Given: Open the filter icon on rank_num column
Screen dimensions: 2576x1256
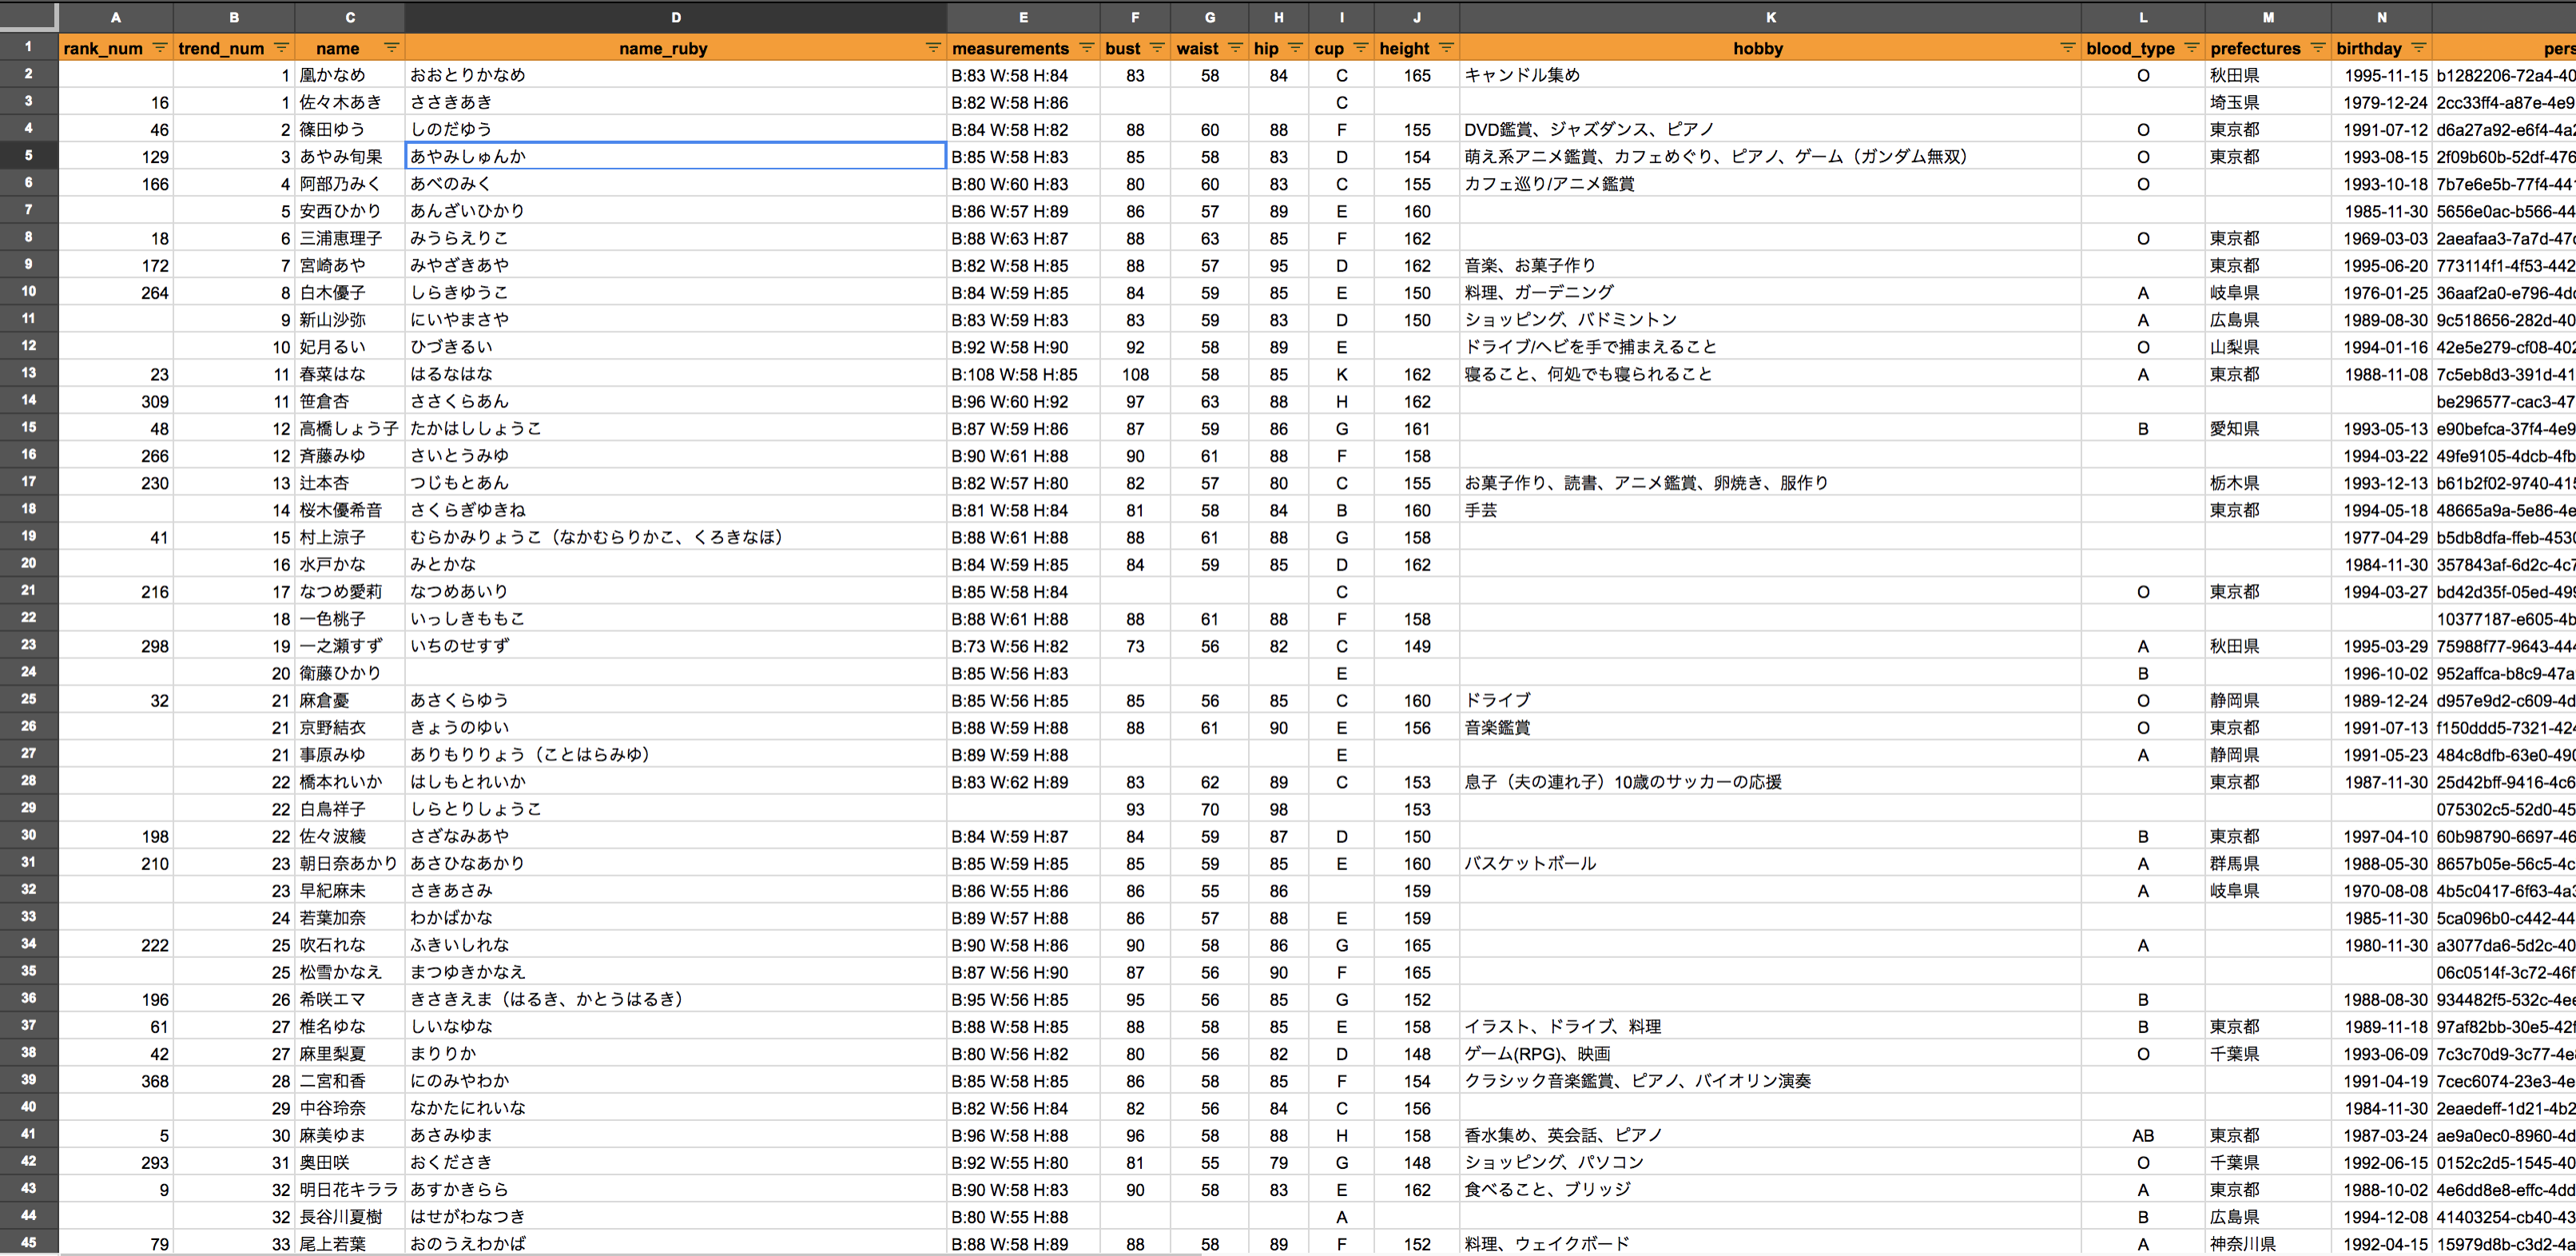Looking at the screenshot, I should [x=160, y=48].
